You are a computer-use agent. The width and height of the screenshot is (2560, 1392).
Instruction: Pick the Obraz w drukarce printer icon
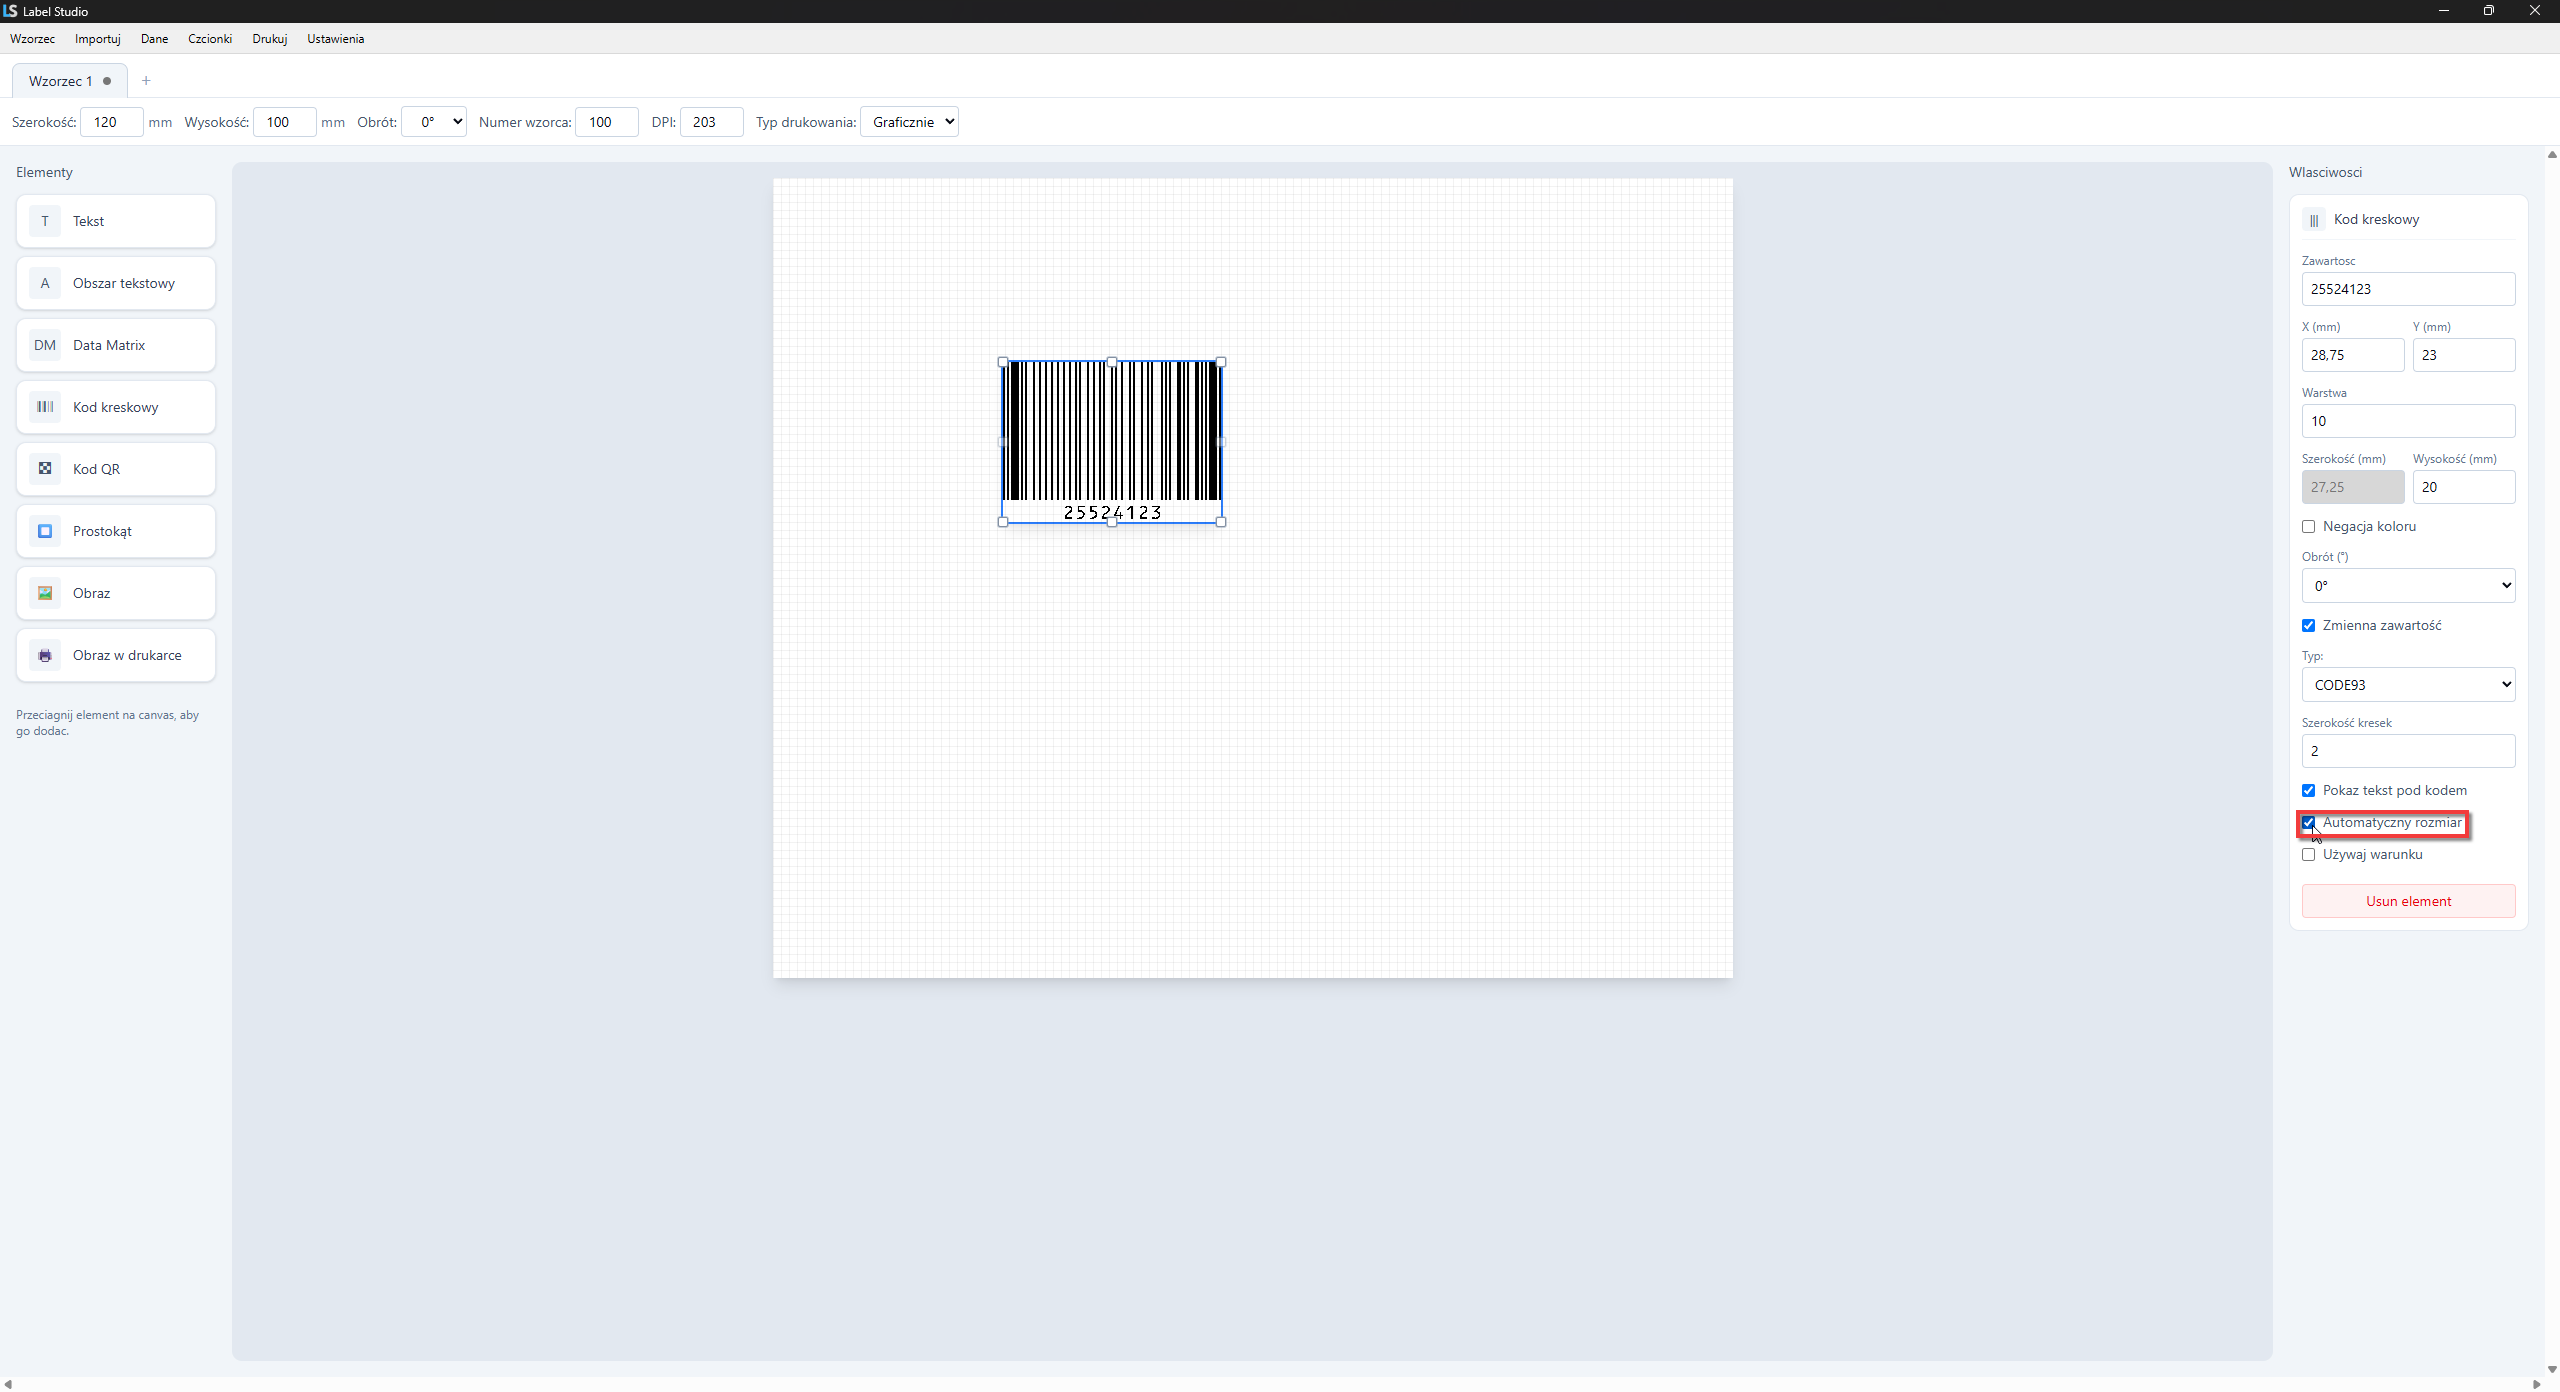45,655
